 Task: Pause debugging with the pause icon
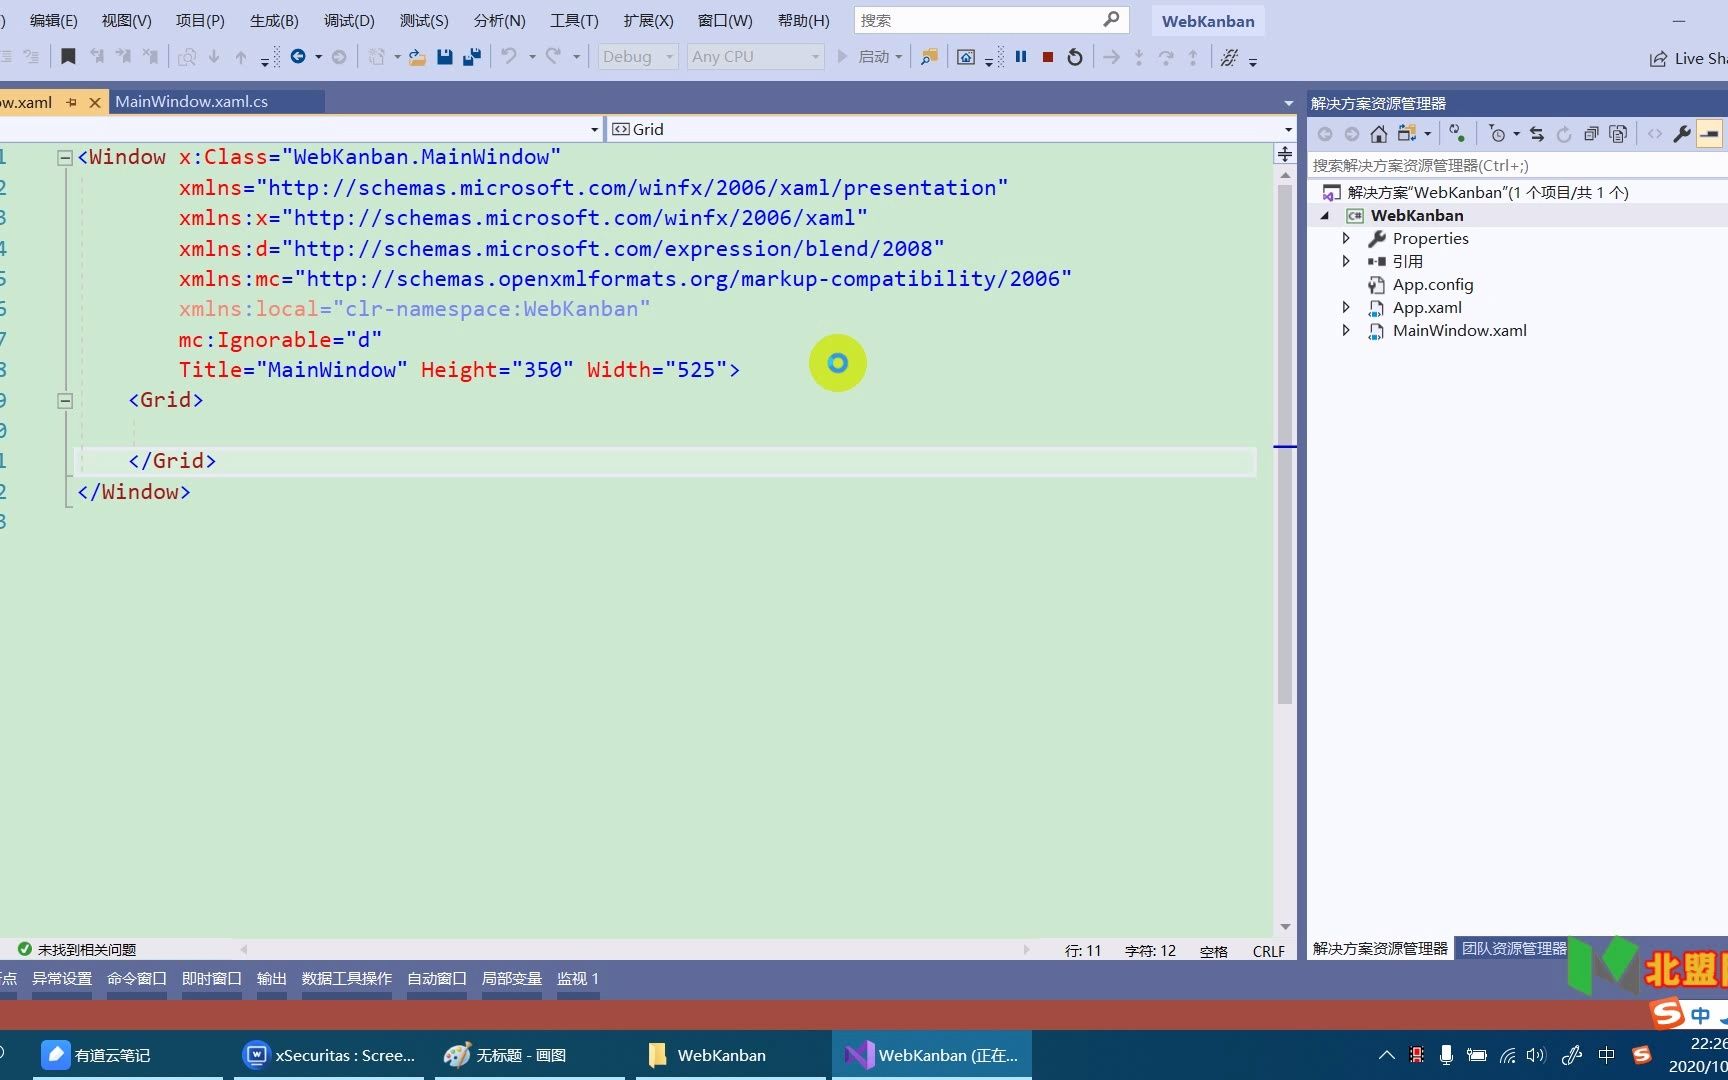pos(1021,57)
